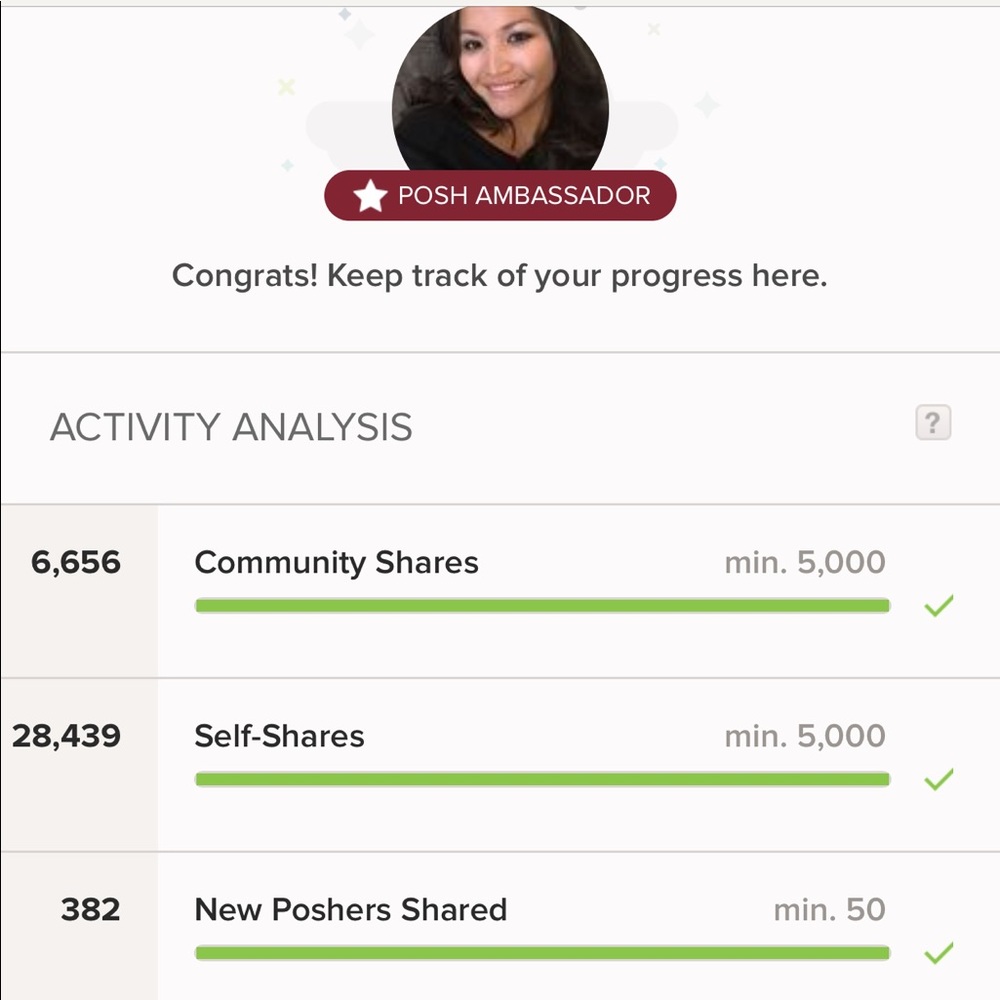Click the Congrats progress message text
This screenshot has width=1000, height=1000.
(500, 276)
